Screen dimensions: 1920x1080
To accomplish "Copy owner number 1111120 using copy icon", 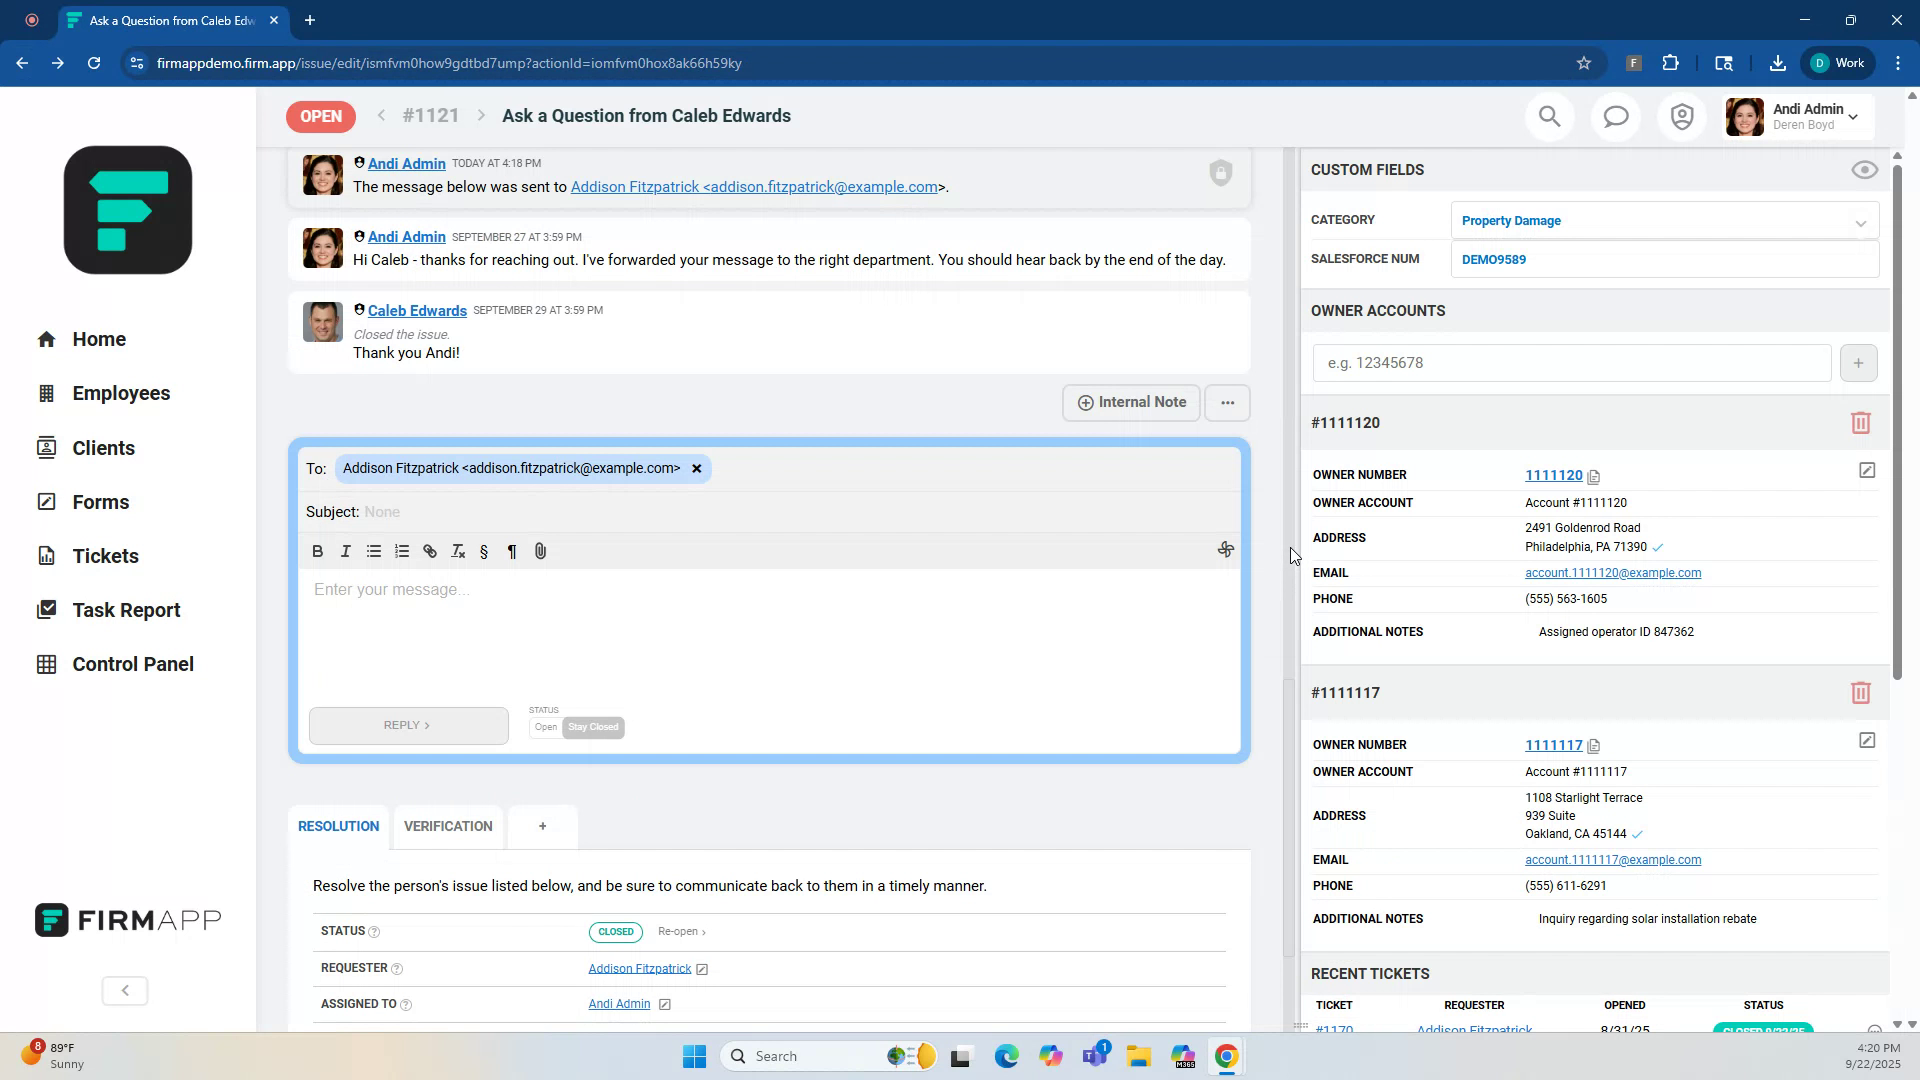I will (1592, 477).
